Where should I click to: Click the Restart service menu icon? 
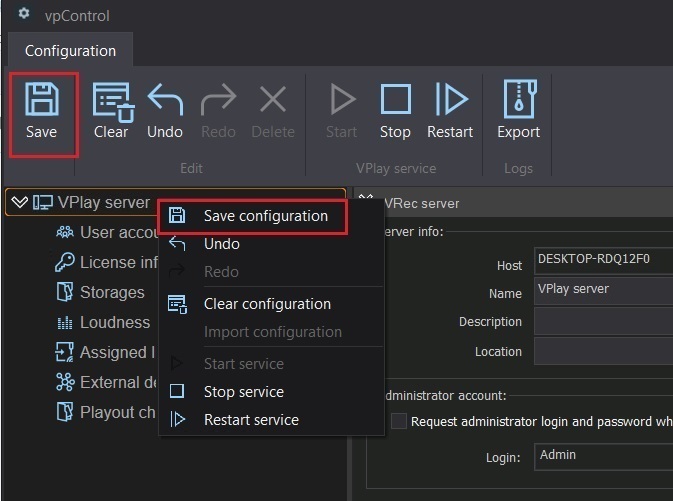[x=177, y=419]
